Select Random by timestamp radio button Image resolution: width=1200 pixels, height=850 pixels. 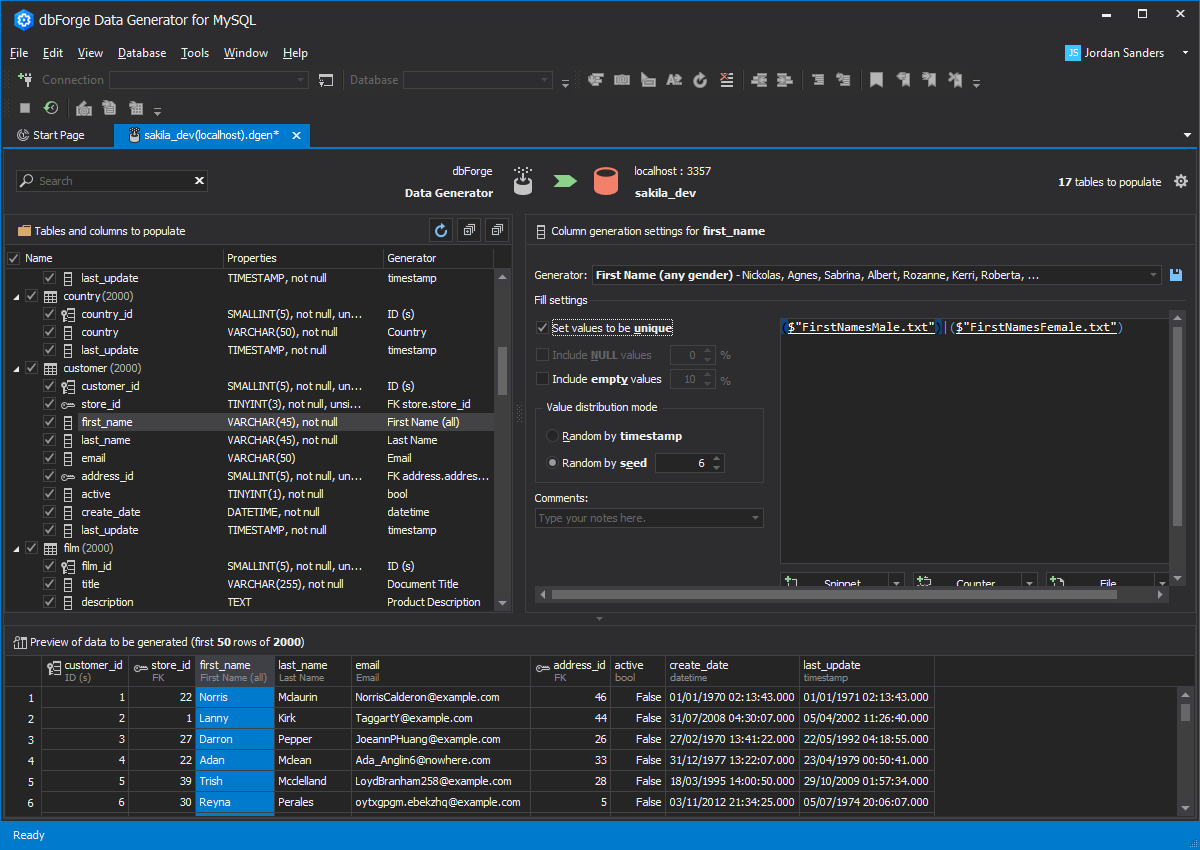(552, 436)
